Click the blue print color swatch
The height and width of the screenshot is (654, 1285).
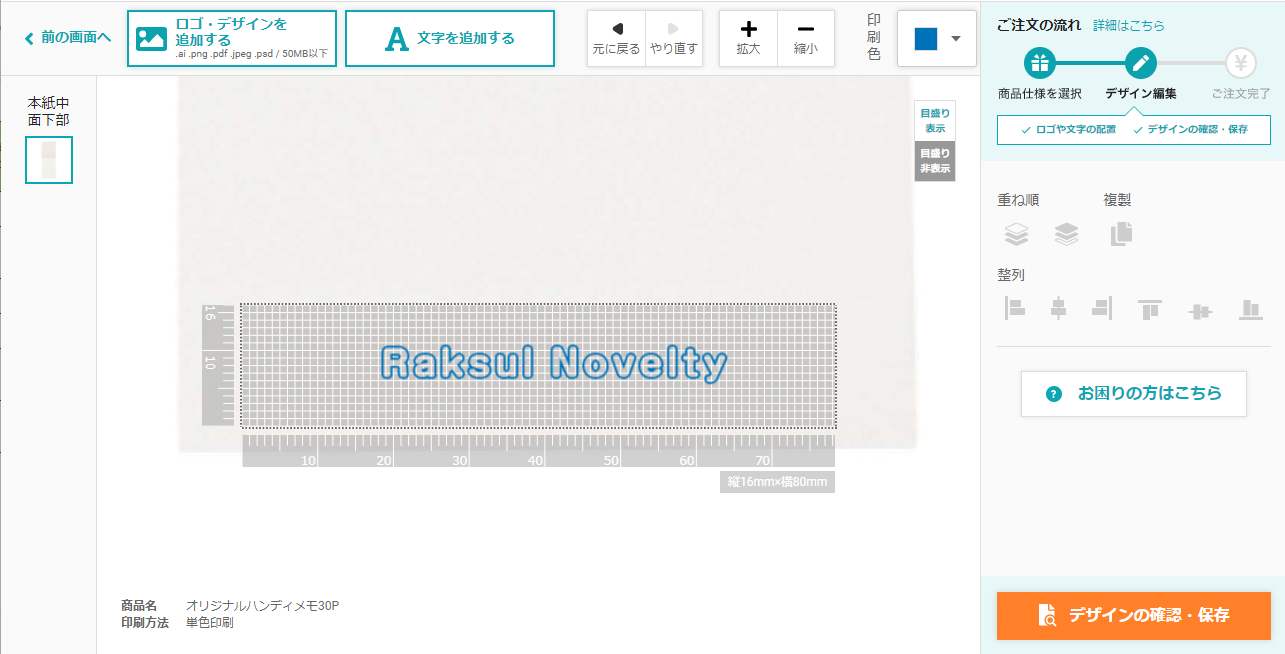point(926,39)
